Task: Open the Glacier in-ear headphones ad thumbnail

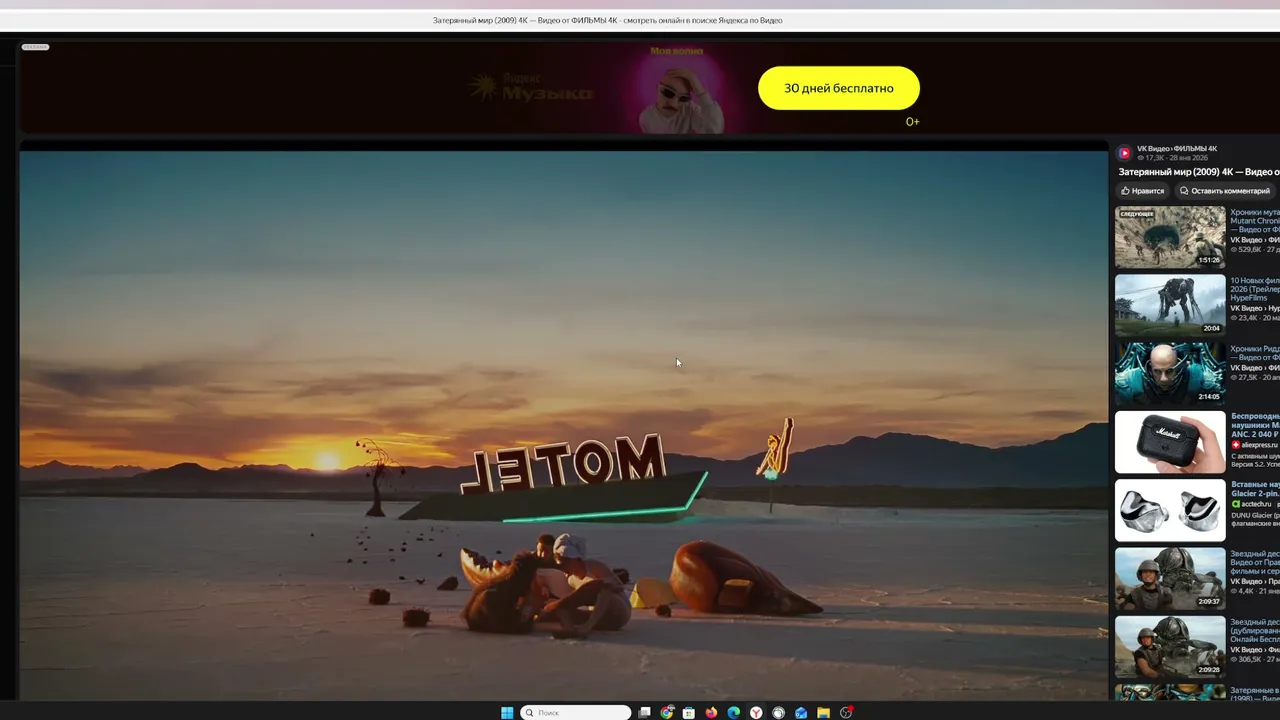Action: pos(1170,510)
